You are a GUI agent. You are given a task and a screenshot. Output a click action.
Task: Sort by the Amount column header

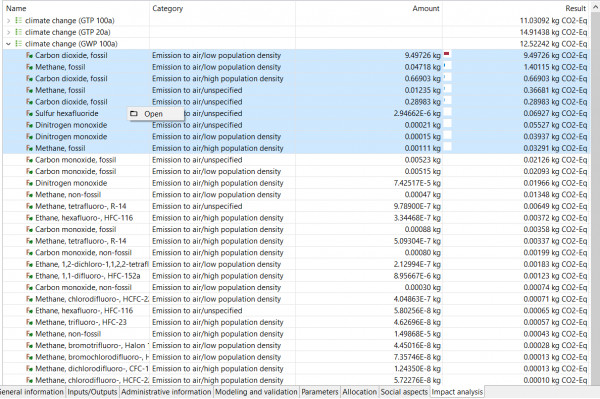point(369,8)
